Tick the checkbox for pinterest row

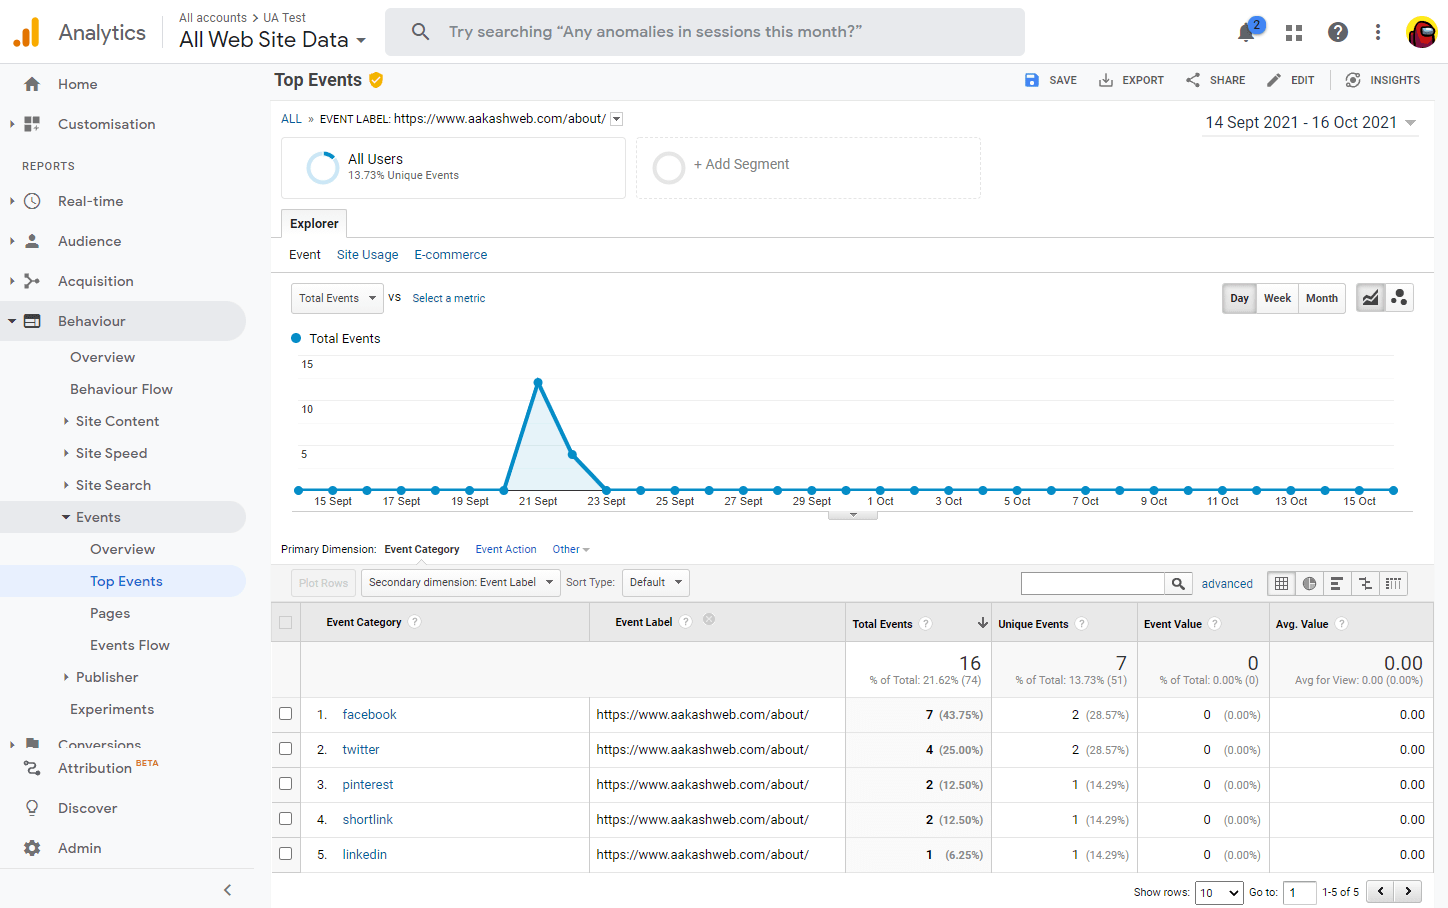(x=286, y=784)
